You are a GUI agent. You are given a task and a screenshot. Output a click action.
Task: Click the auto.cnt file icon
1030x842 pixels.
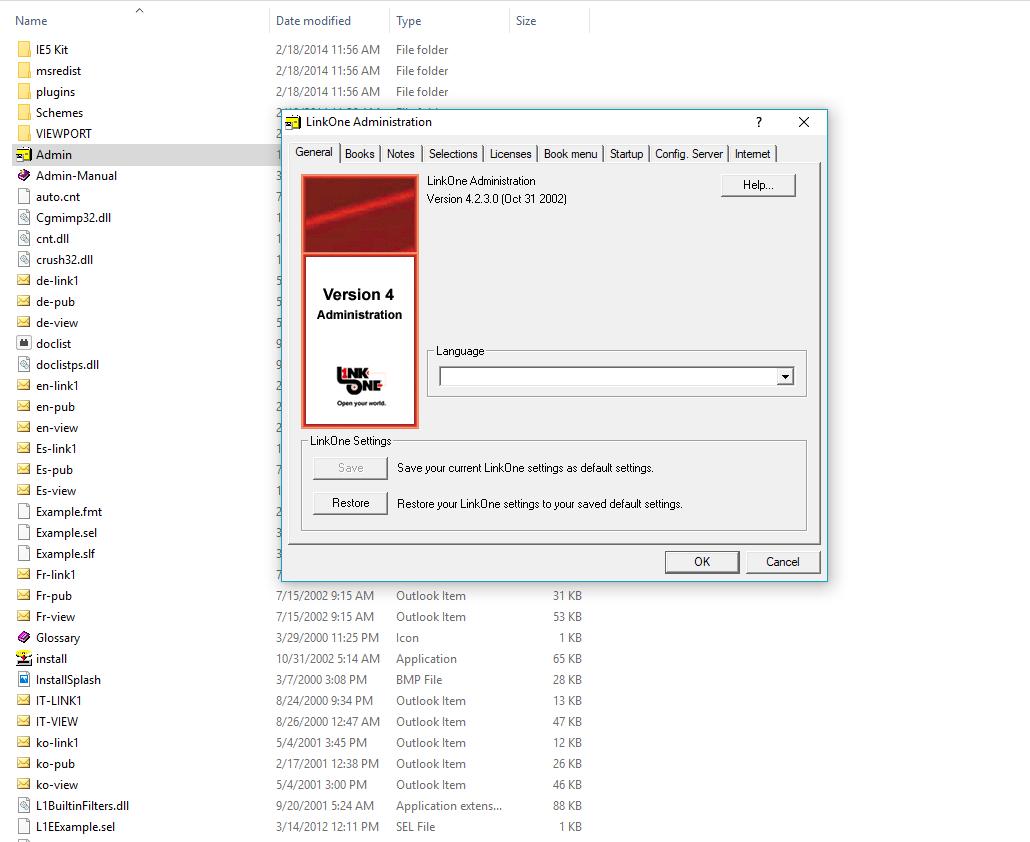click(24, 196)
